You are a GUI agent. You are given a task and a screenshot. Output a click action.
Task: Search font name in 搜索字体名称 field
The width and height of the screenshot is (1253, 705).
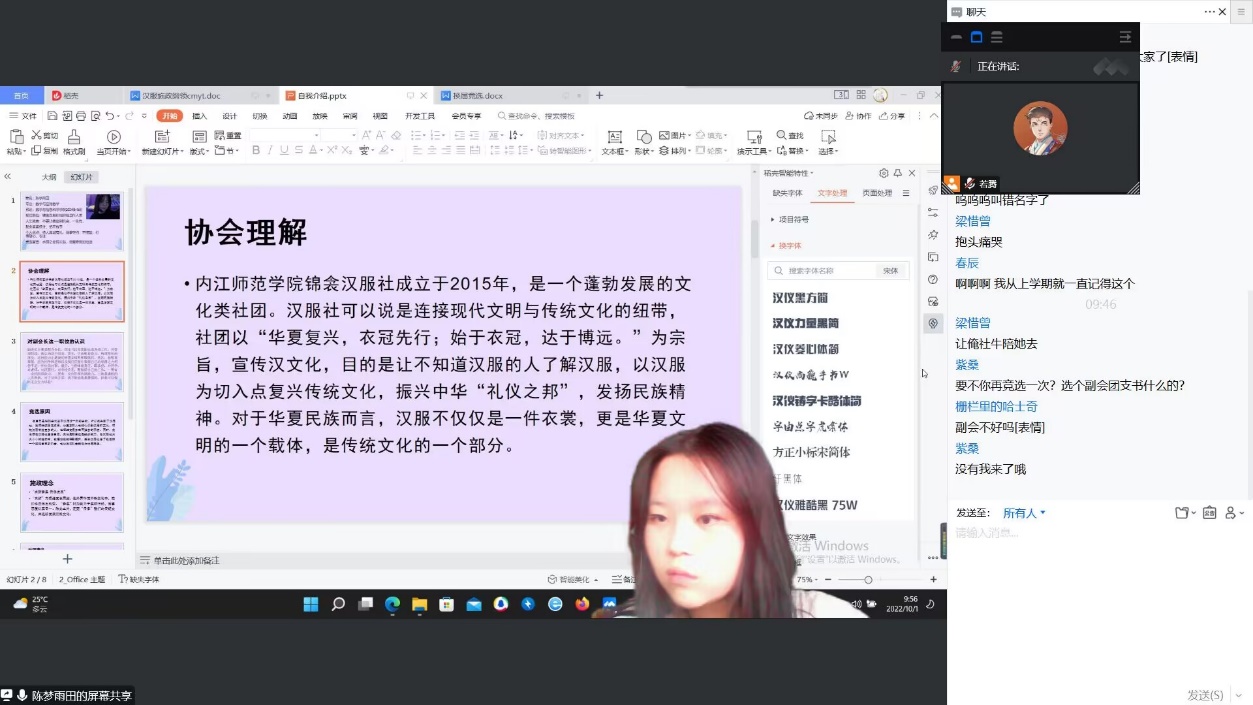(822, 271)
